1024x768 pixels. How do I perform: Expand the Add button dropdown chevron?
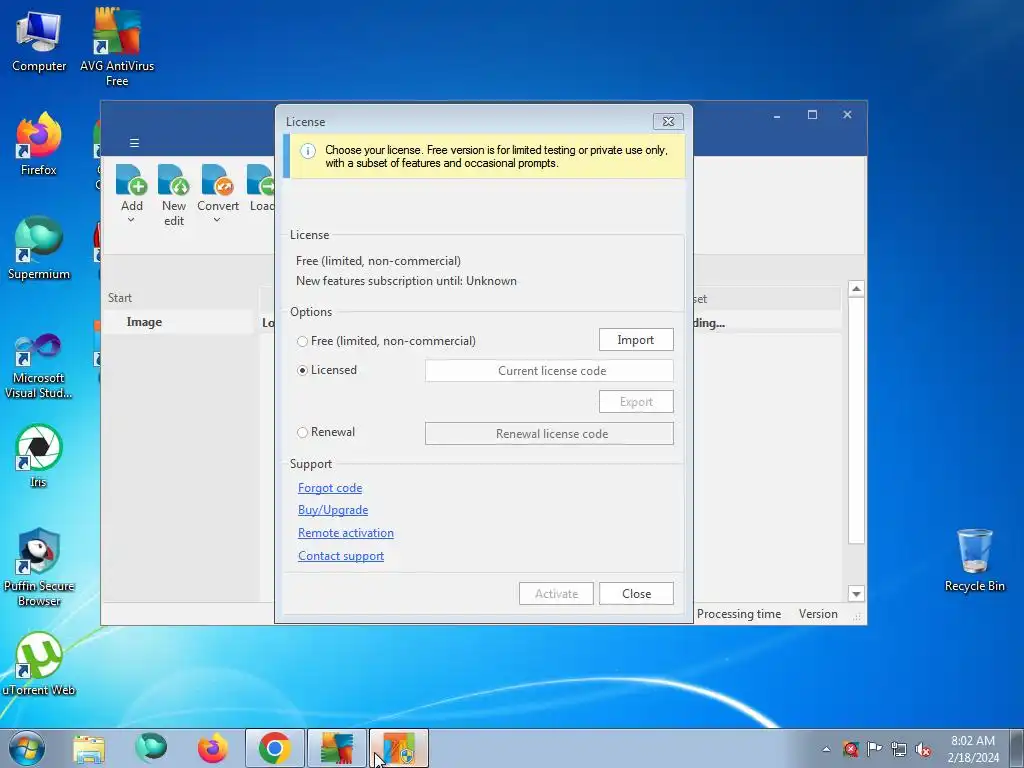(131, 220)
